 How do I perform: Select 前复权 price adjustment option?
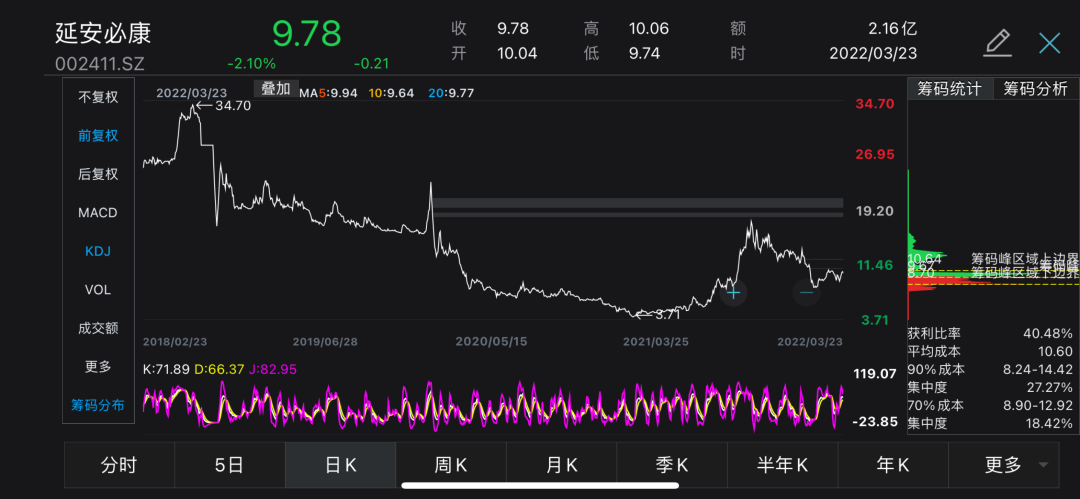coord(98,136)
